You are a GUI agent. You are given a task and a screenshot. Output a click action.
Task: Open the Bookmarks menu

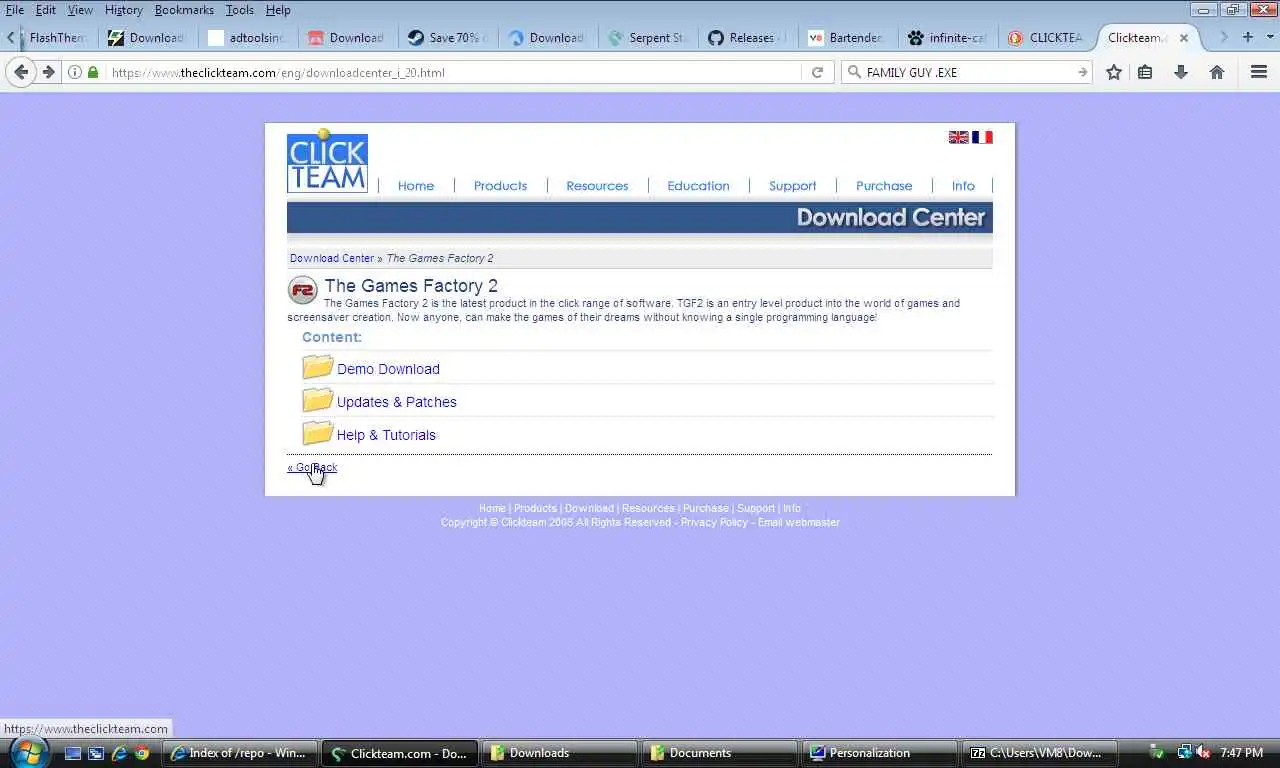pyautogui.click(x=184, y=10)
